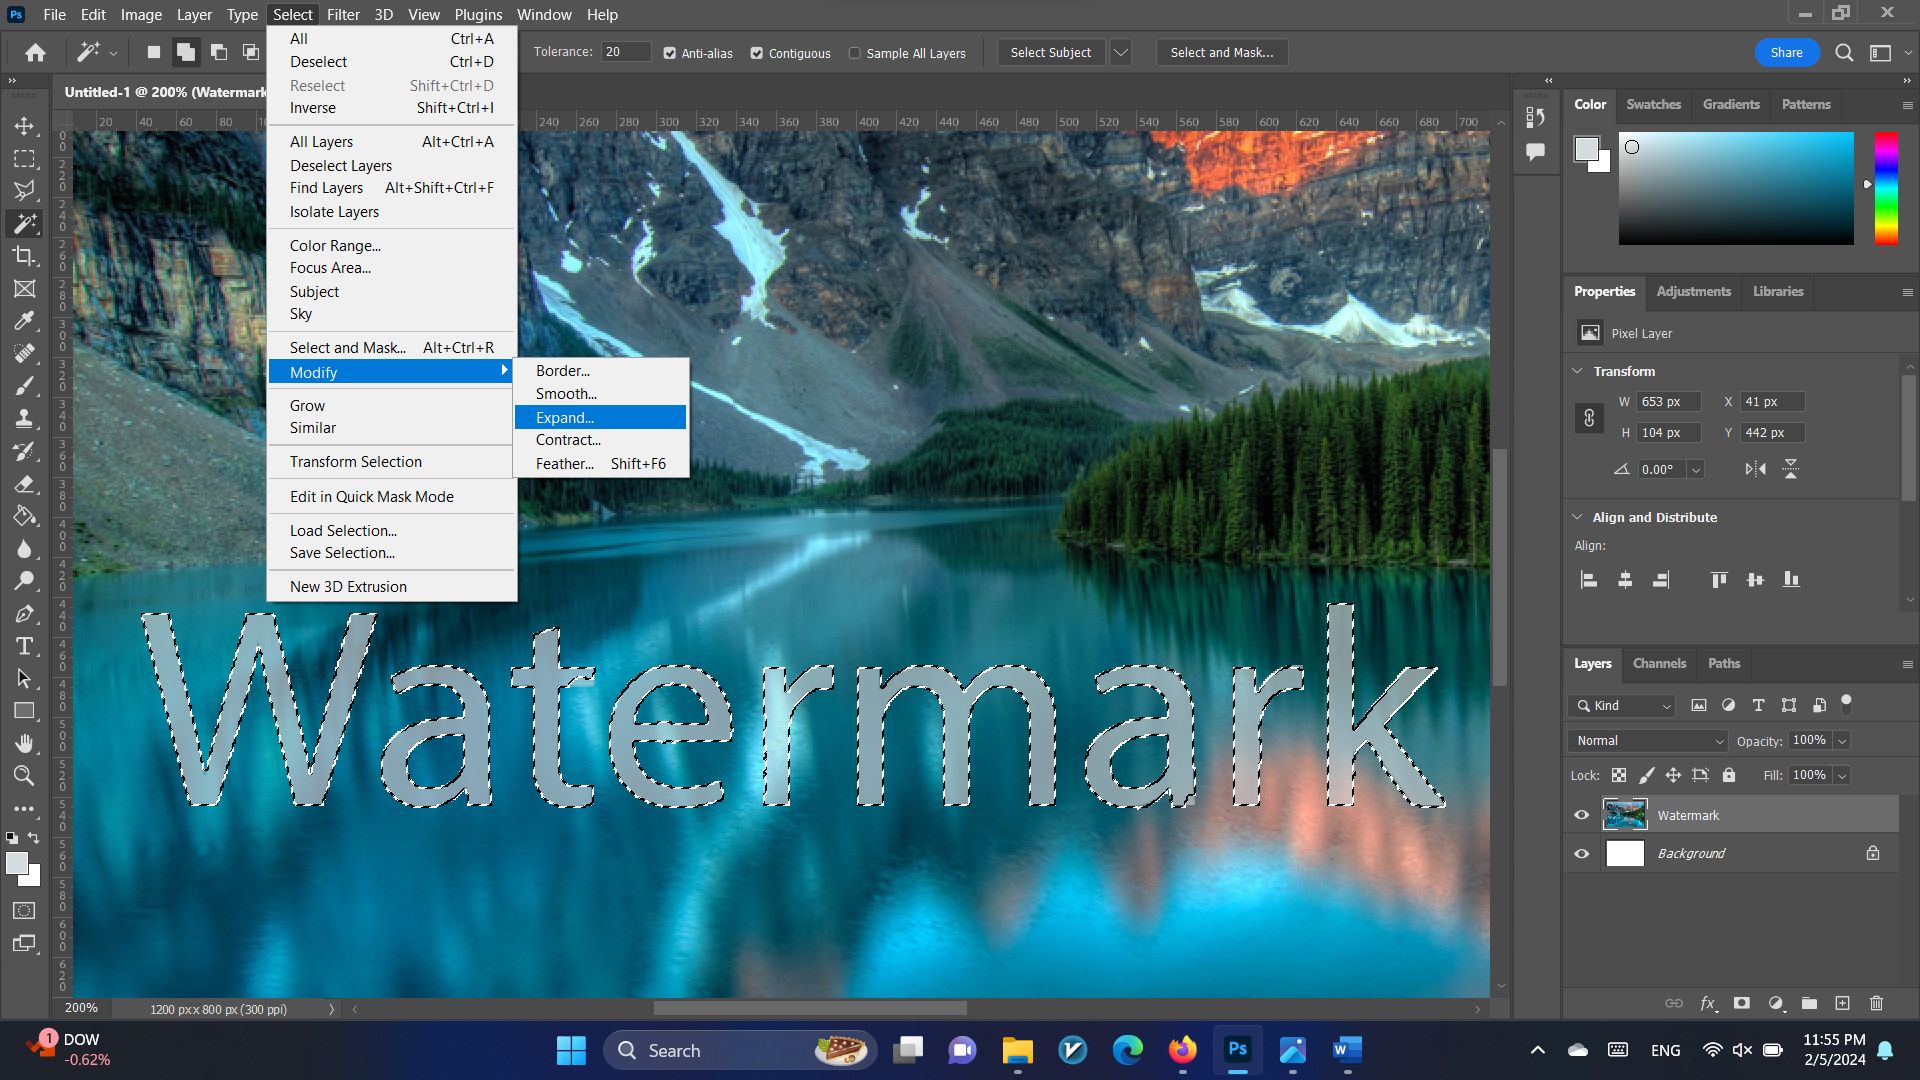Screen dimensions: 1920x1080
Task: Click the flip horizontal icon
Action: (1755, 469)
